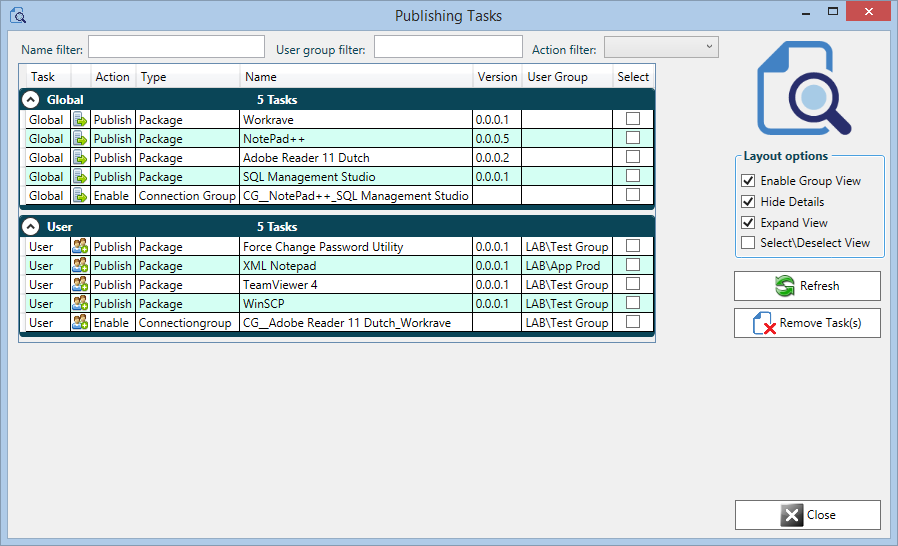Click the task icon beside NotePad++ row
The height and width of the screenshot is (546, 898).
click(x=80, y=139)
